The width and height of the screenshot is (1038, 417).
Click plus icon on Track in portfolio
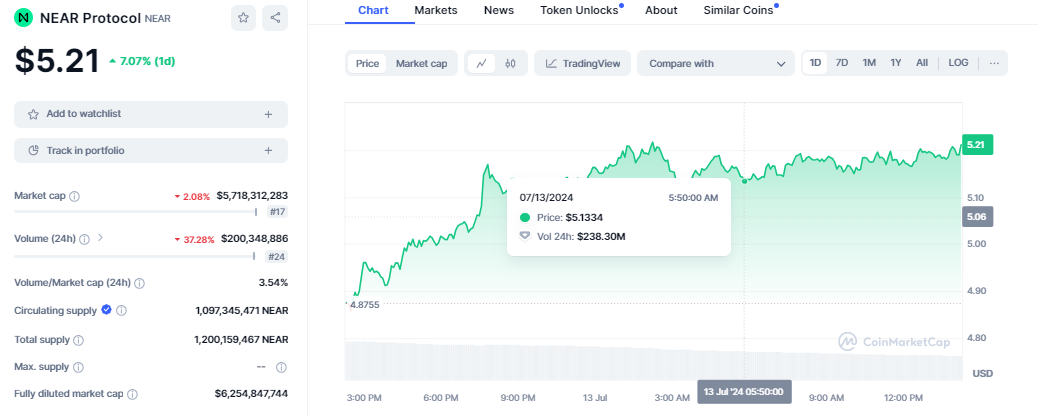(268, 151)
